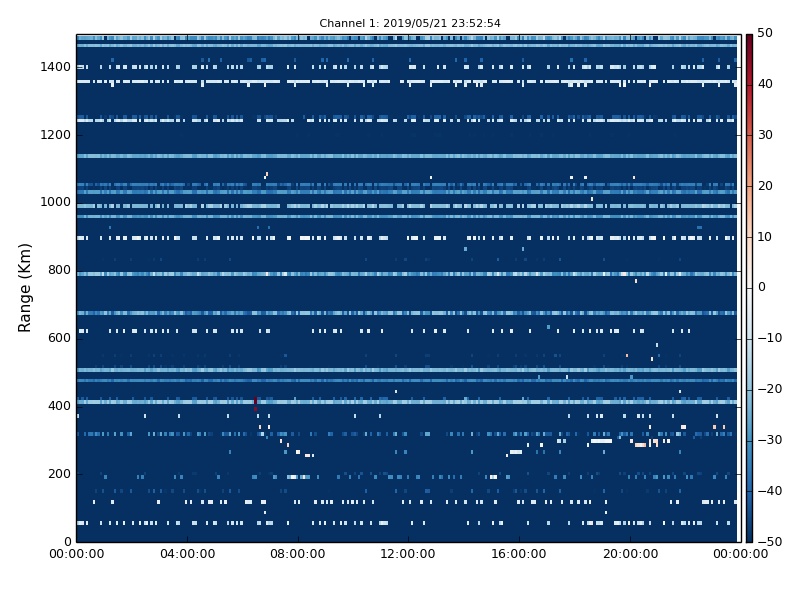The image size is (800, 600).
Task: Click the plot title 'Channel 1: 2019/05/21 23:52:54'
Action: click(410, 23)
